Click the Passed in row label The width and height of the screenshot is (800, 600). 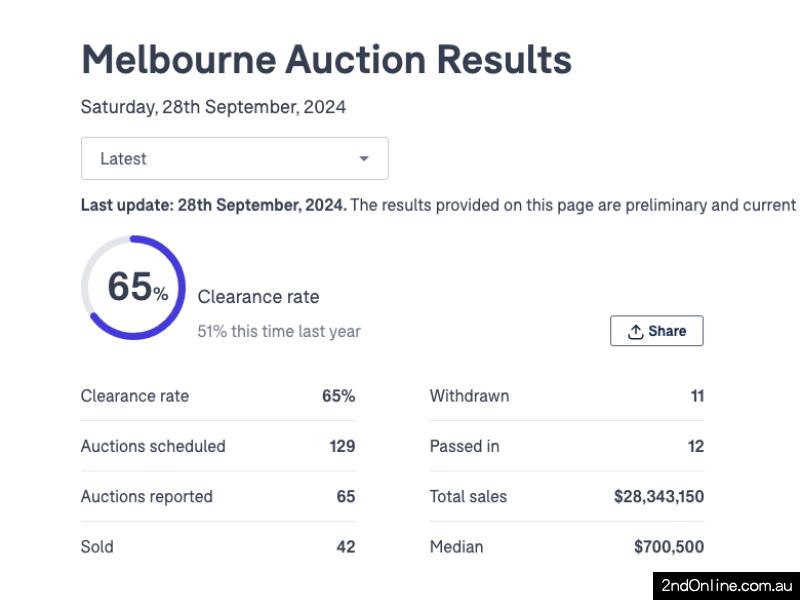[x=464, y=446]
